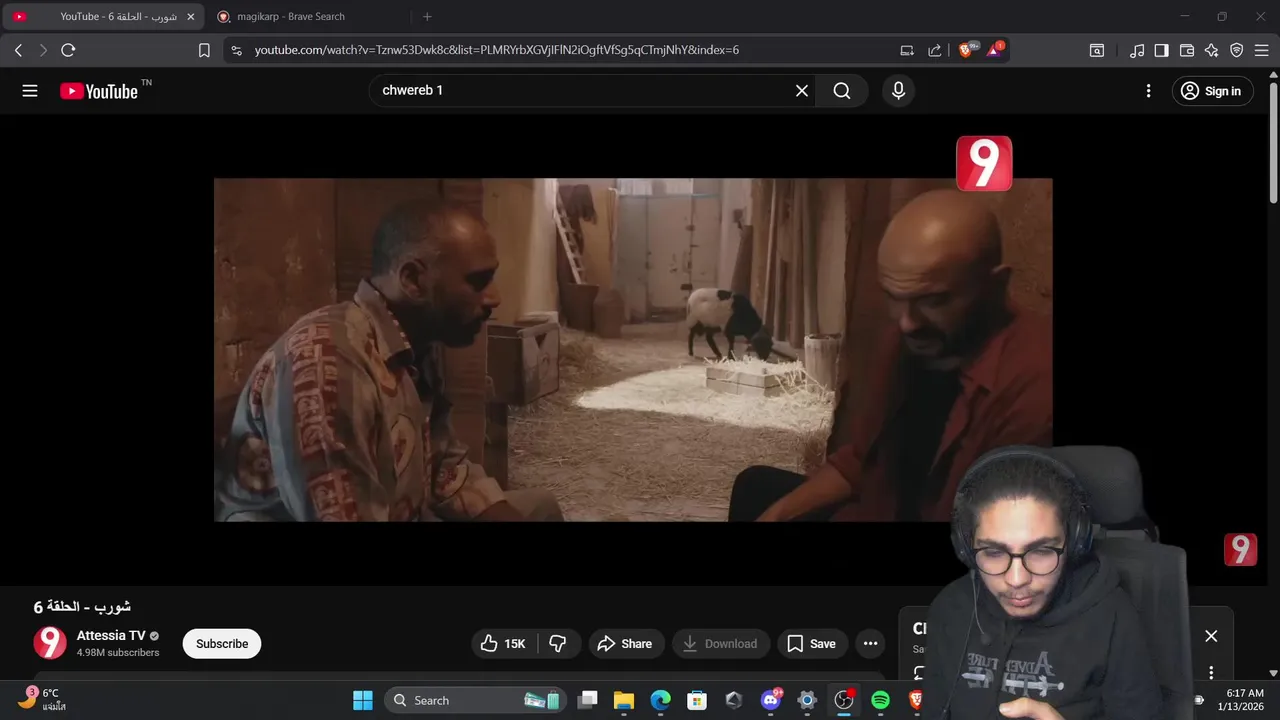Open Leo AI sparkle icon

point(1212,50)
